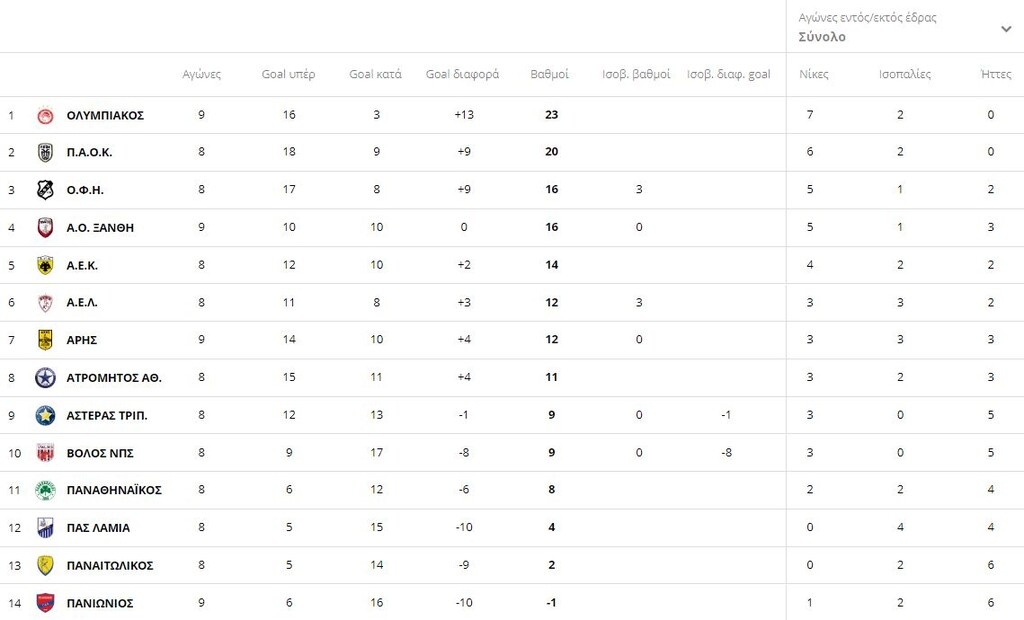
Task: Sort table by Goal υπέρ column
Action: (288, 74)
